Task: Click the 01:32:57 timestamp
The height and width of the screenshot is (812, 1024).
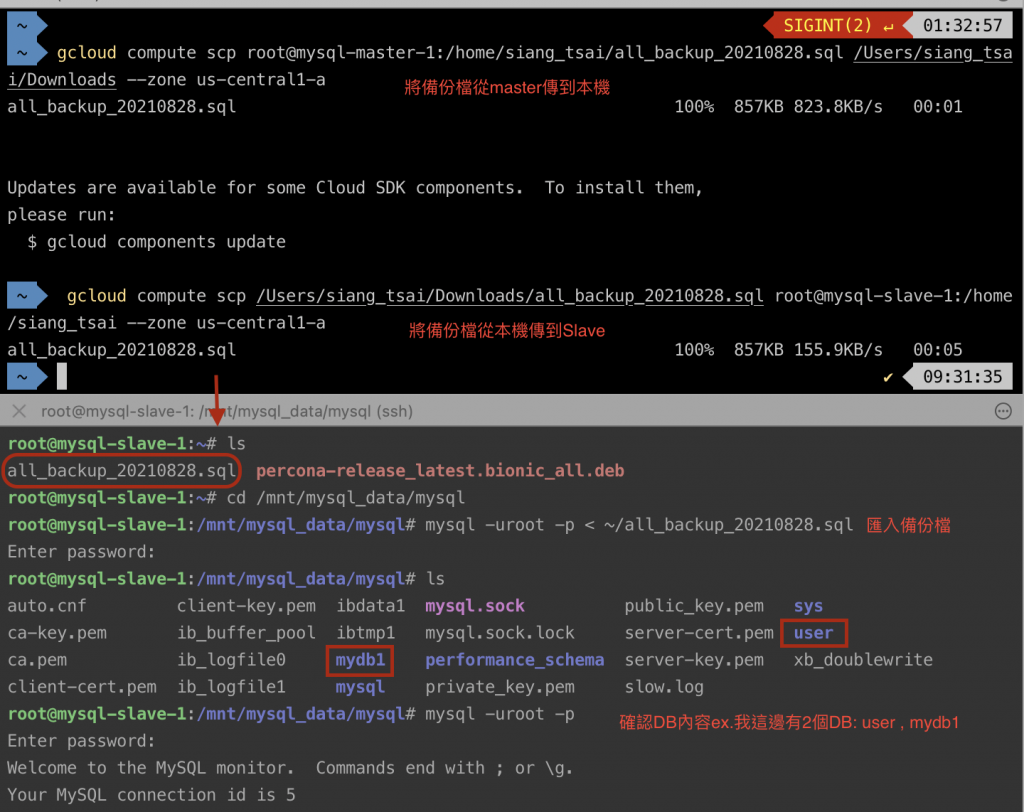Action: coord(962,25)
